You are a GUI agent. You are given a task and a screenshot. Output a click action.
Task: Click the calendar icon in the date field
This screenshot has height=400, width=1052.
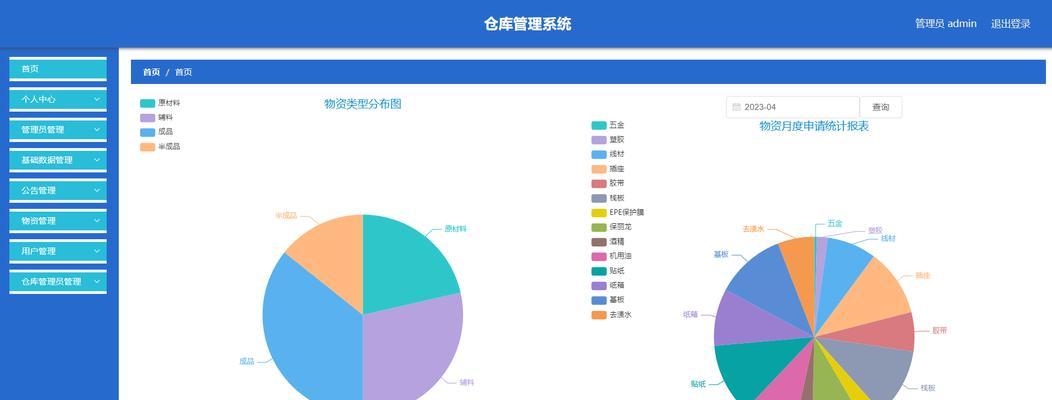point(737,107)
